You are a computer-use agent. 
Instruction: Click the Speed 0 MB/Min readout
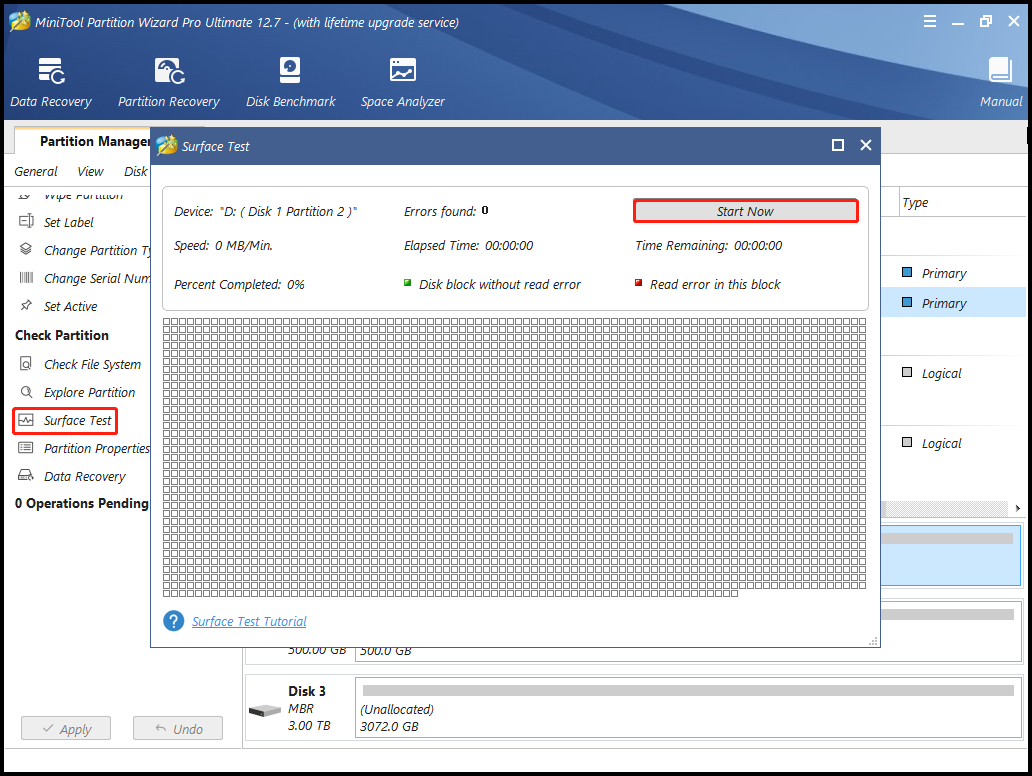click(x=223, y=246)
